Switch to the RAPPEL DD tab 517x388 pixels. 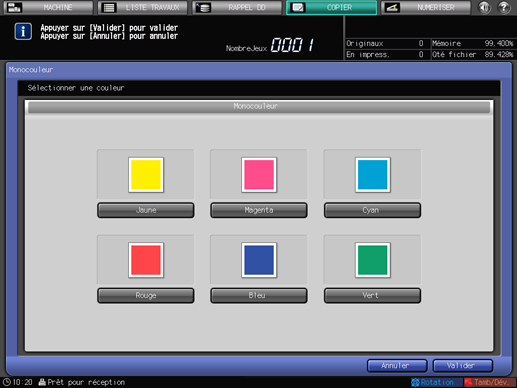[x=237, y=7]
